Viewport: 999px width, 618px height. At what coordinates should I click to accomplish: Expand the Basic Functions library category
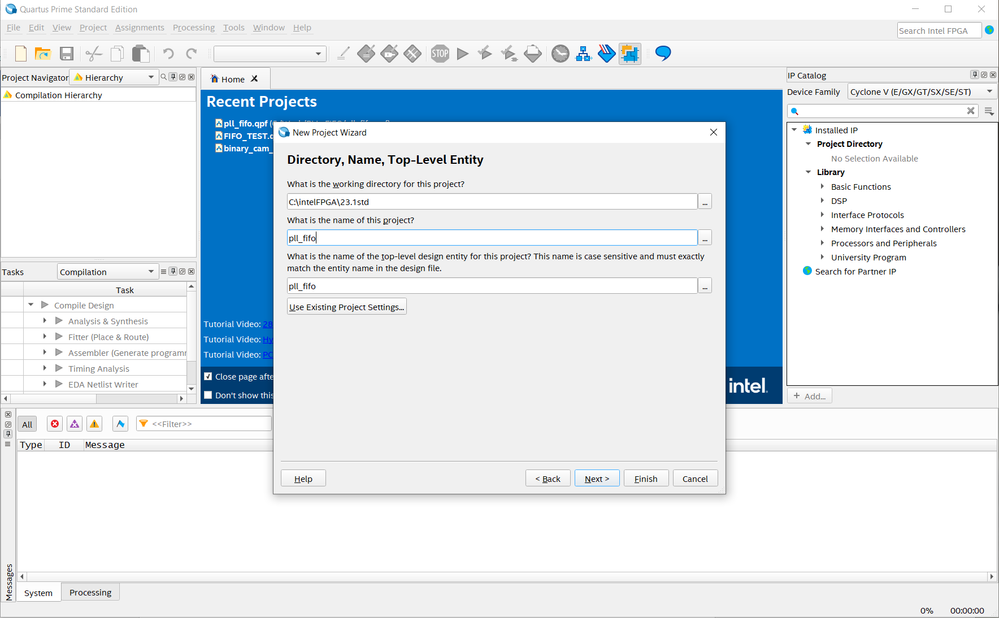822,187
